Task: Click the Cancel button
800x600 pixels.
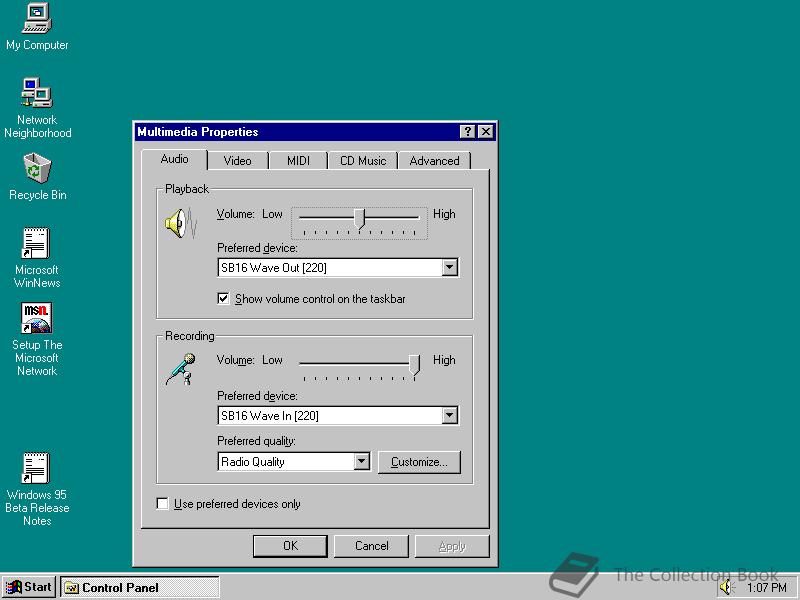Action: click(x=371, y=546)
